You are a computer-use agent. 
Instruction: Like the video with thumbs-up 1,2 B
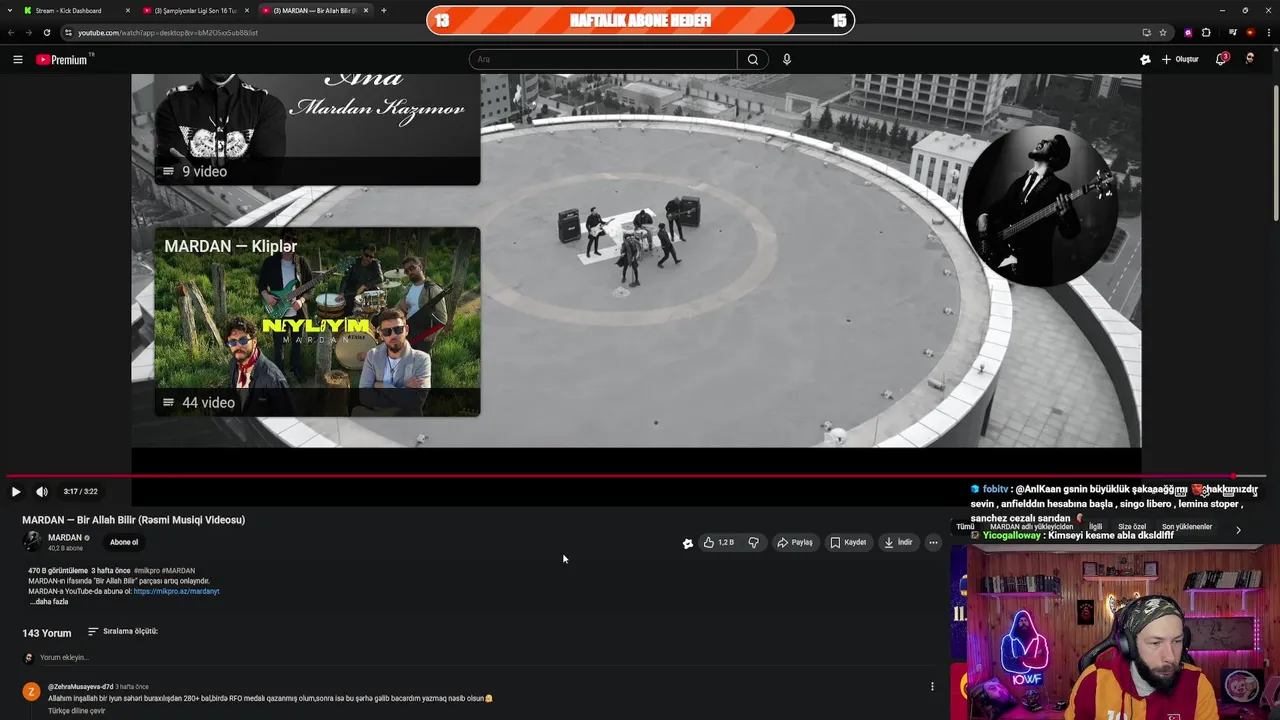pos(718,543)
